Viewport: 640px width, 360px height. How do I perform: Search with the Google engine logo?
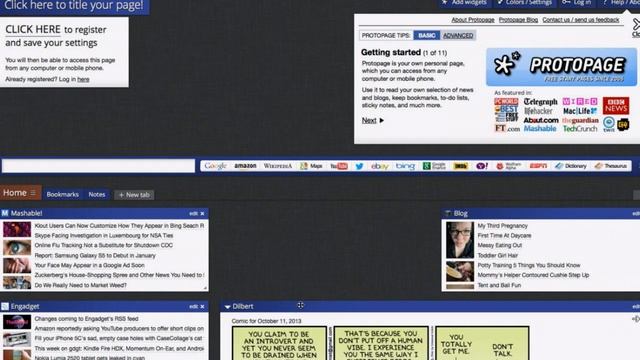215,166
